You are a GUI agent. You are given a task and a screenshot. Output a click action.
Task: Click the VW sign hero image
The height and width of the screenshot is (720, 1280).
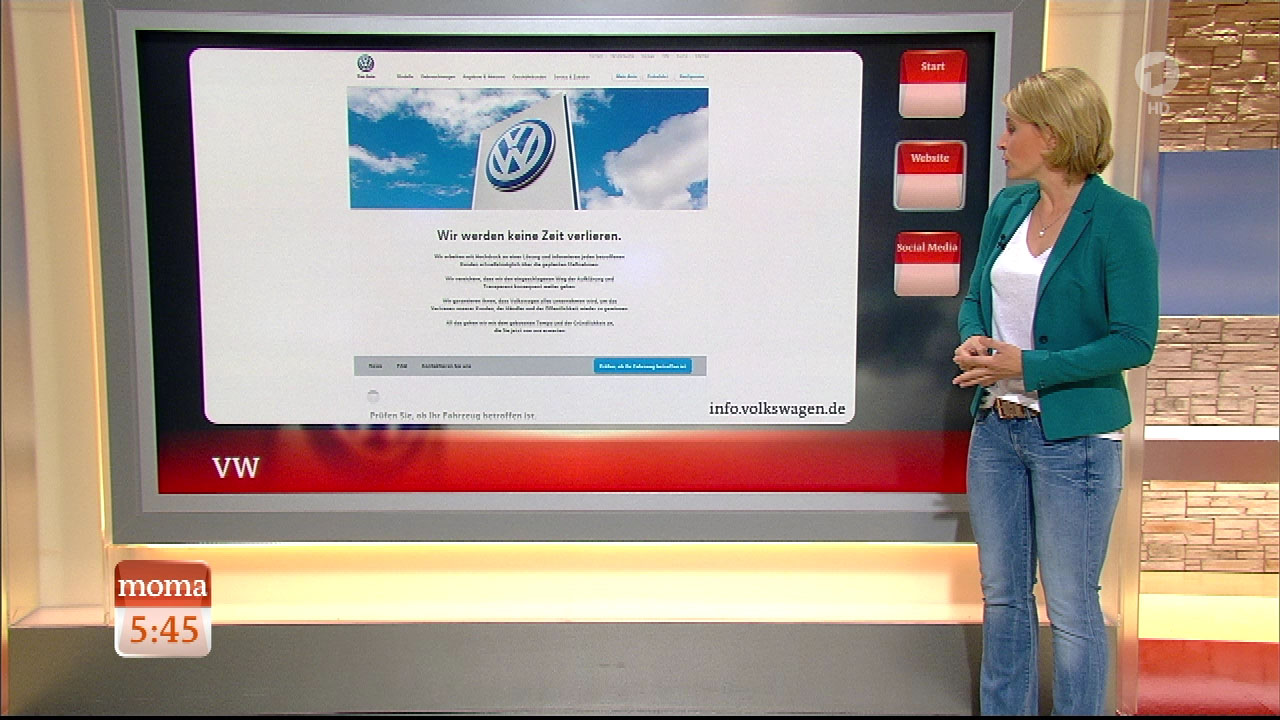(528, 149)
